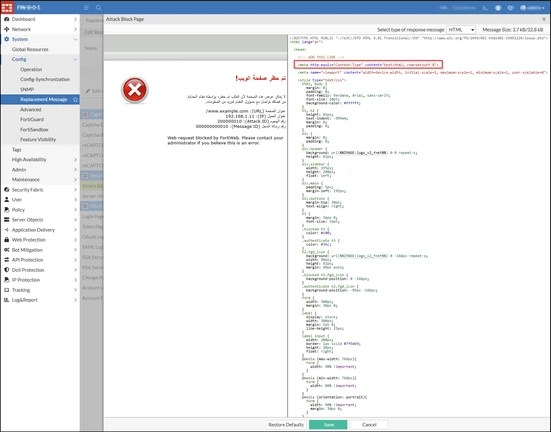Viewport: 551px width, 432px height.
Task: Open the Tags menu item
Action: (17, 149)
